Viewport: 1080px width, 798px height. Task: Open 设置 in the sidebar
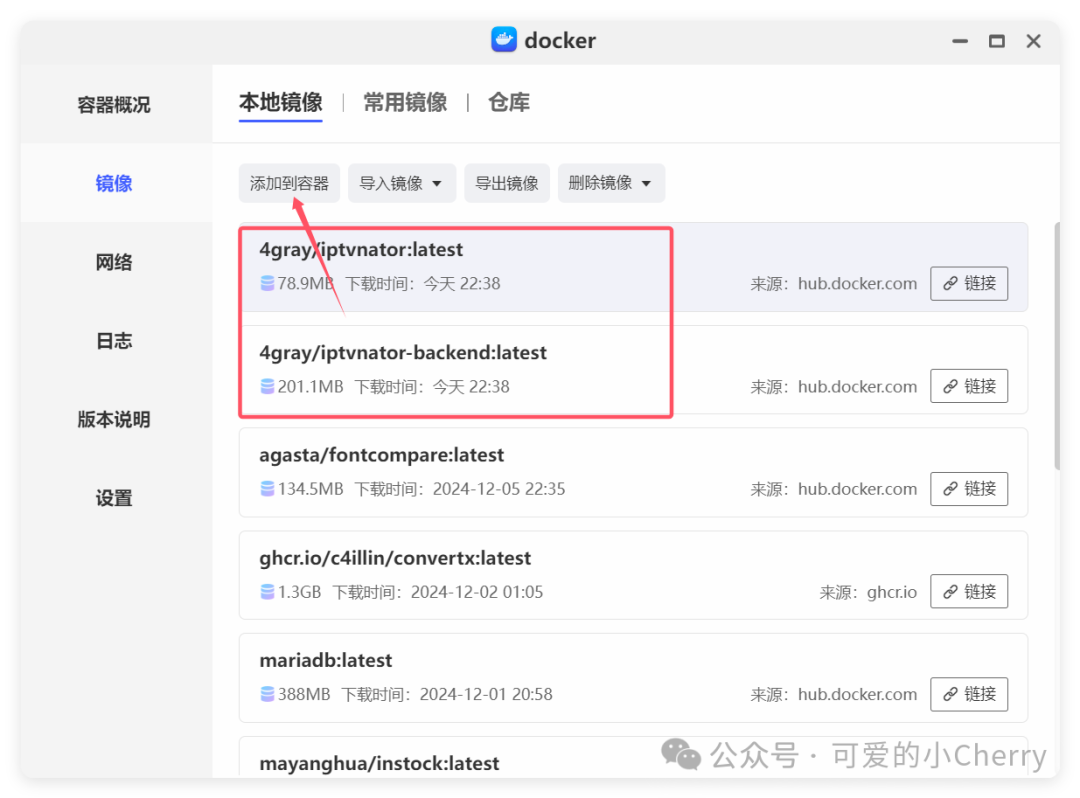[114, 498]
